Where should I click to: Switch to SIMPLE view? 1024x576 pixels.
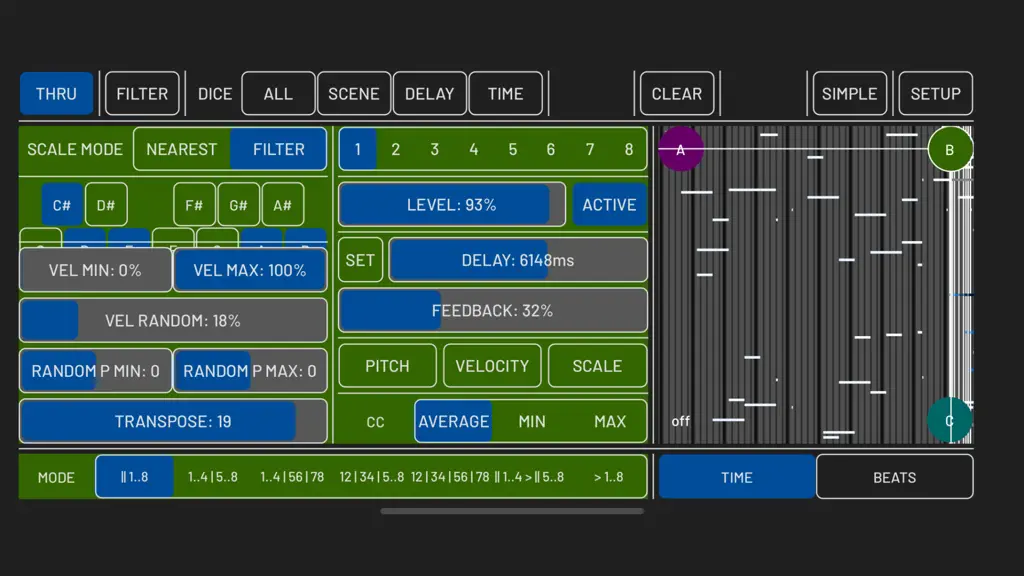pos(849,93)
